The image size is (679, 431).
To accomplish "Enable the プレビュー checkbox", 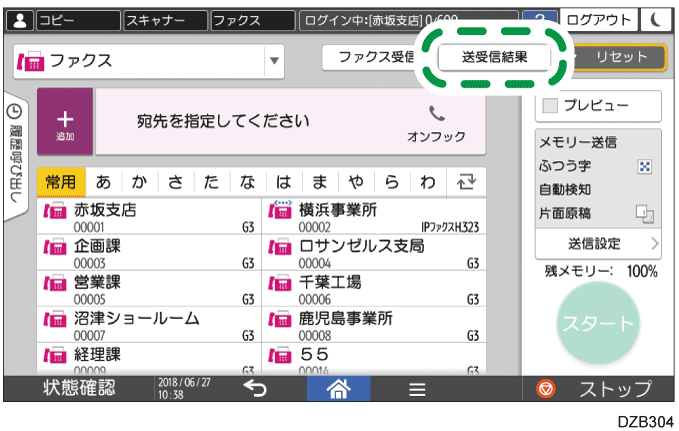I will (x=550, y=105).
